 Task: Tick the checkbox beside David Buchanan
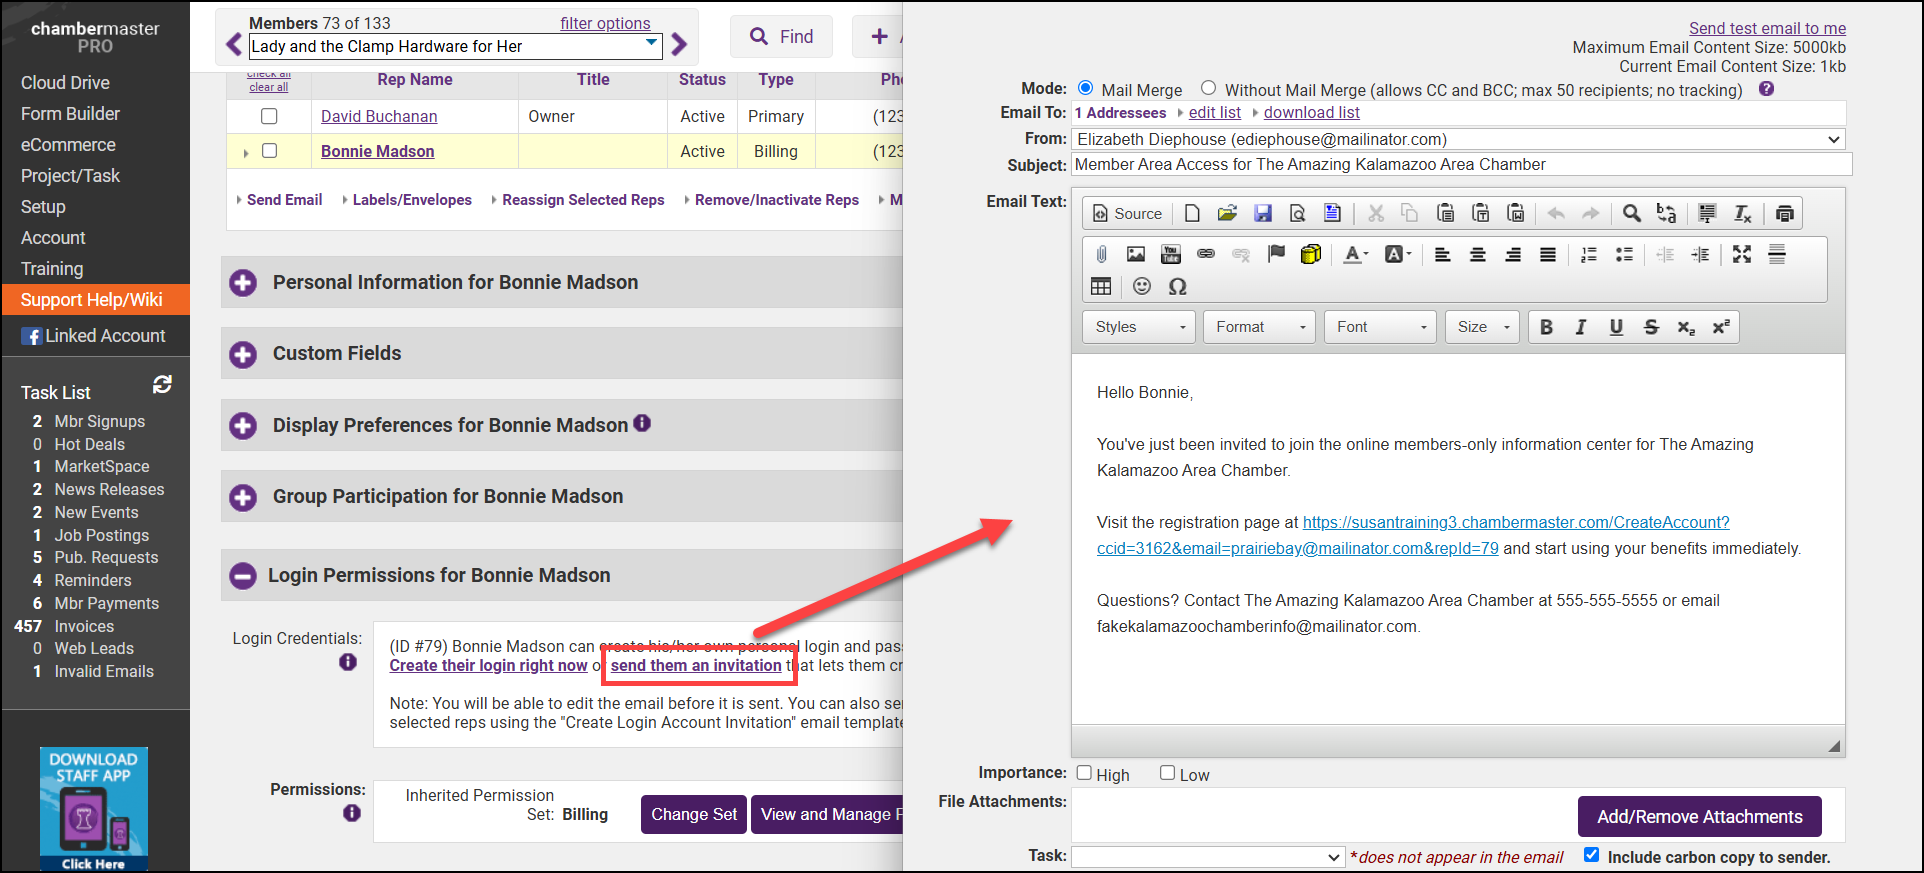[269, 116]
